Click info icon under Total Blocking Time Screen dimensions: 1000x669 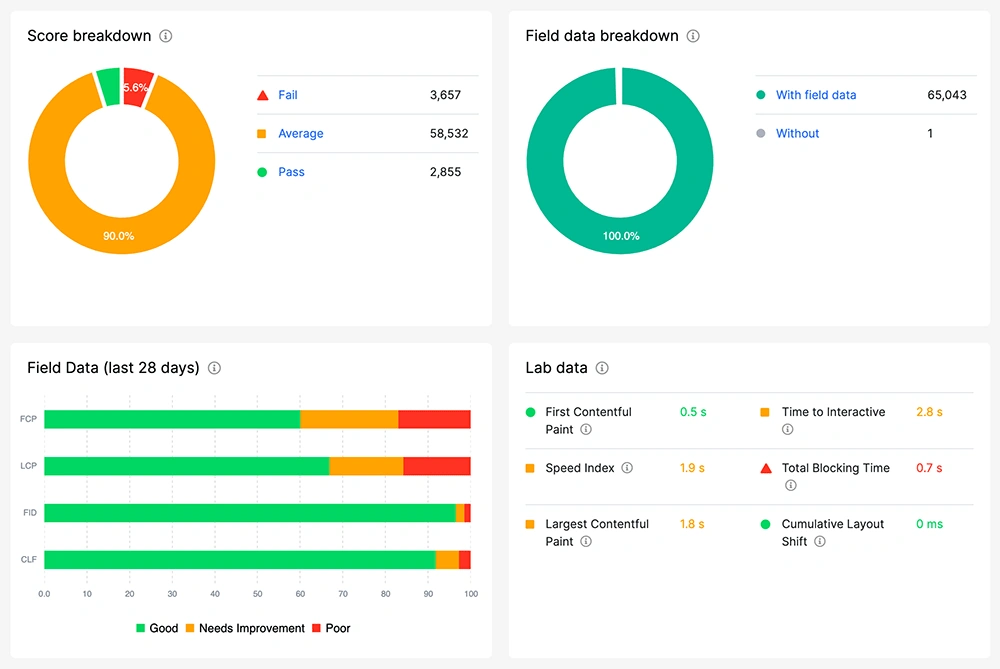point(790,486)
